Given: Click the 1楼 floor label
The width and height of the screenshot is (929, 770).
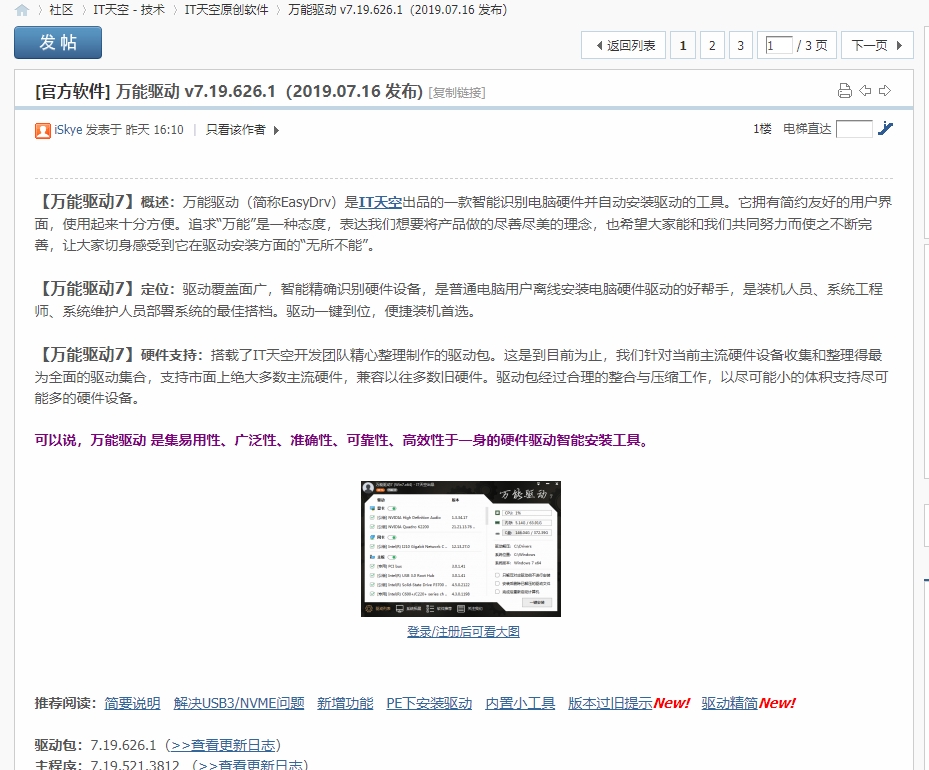Looking at the screenshot, I should (762, 129).
